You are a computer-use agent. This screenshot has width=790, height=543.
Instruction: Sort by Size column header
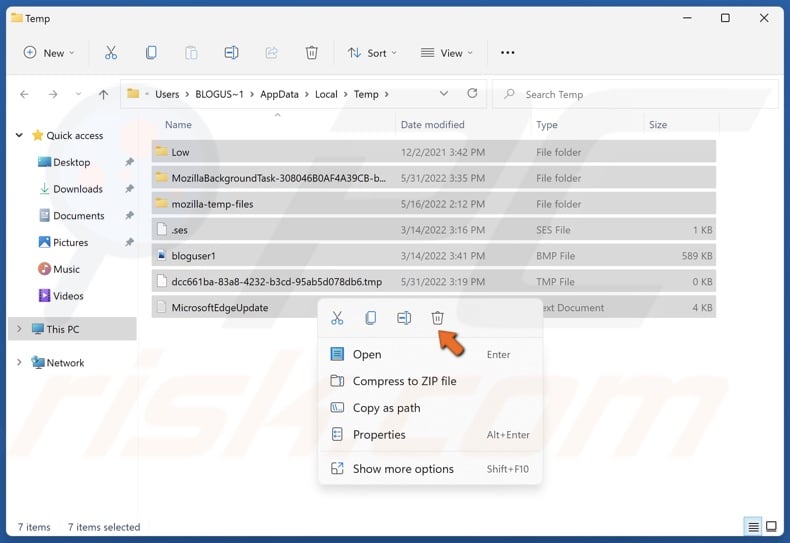(x=657, y=124)
